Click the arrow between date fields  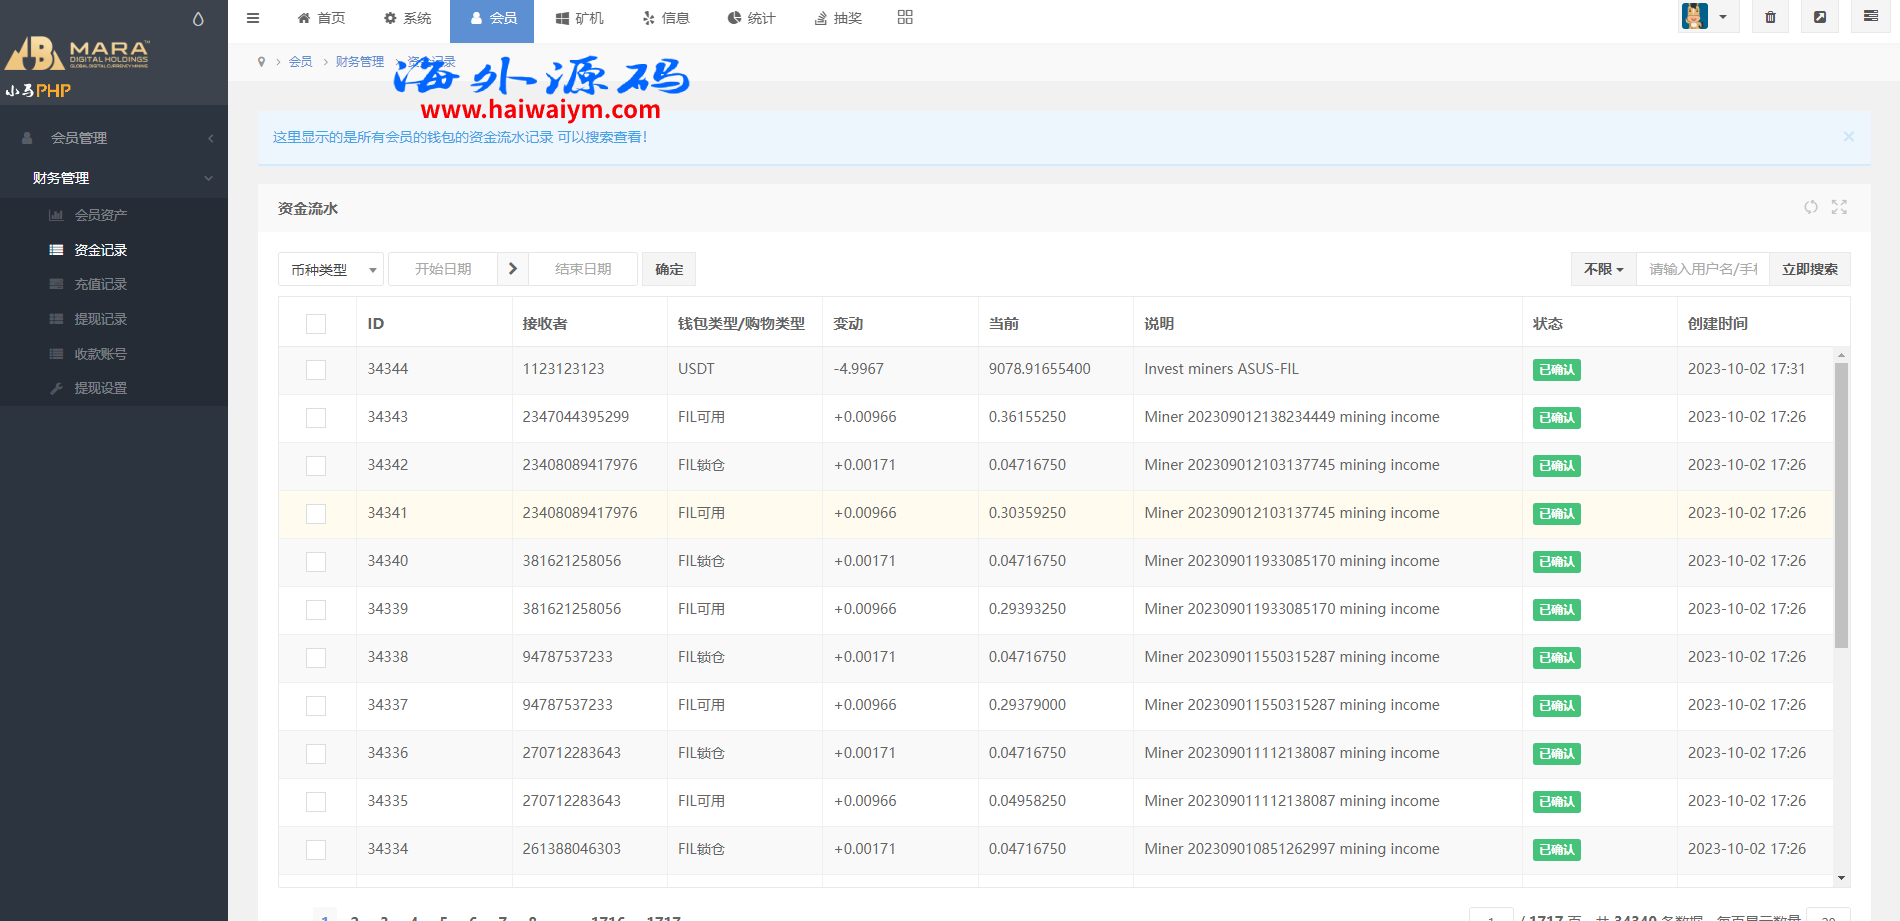[513, 269]
